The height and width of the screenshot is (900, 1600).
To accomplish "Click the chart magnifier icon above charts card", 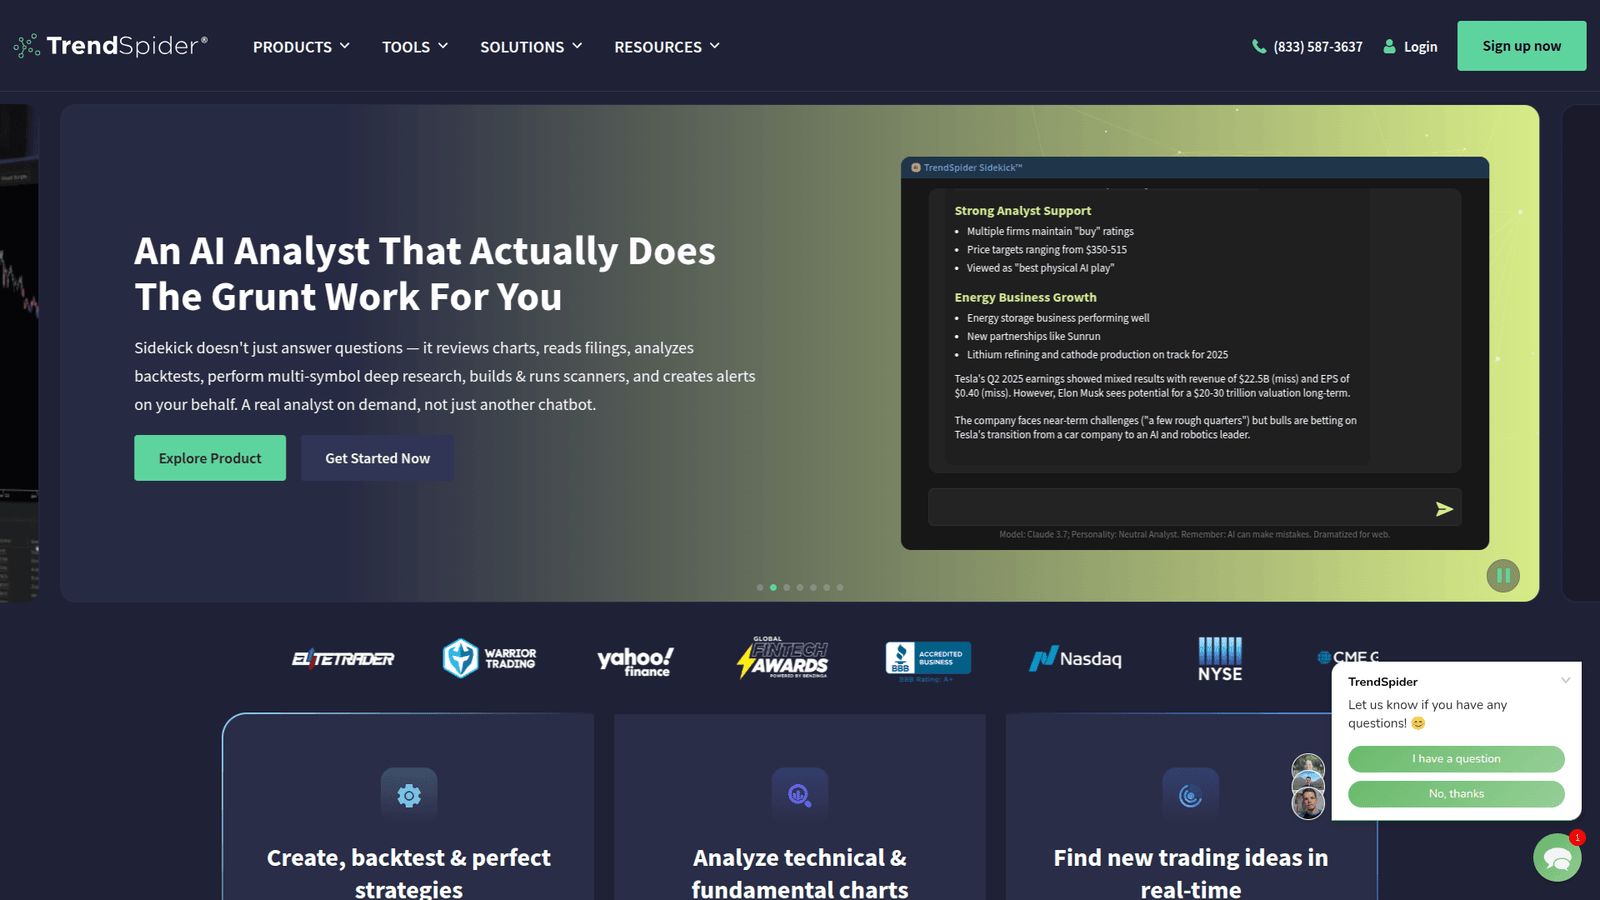I will pyautogui.click(x=799, y=796).
